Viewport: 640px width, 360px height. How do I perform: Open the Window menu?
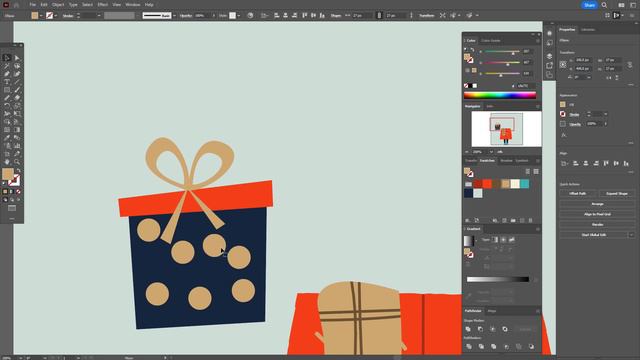tap(133, 4)
